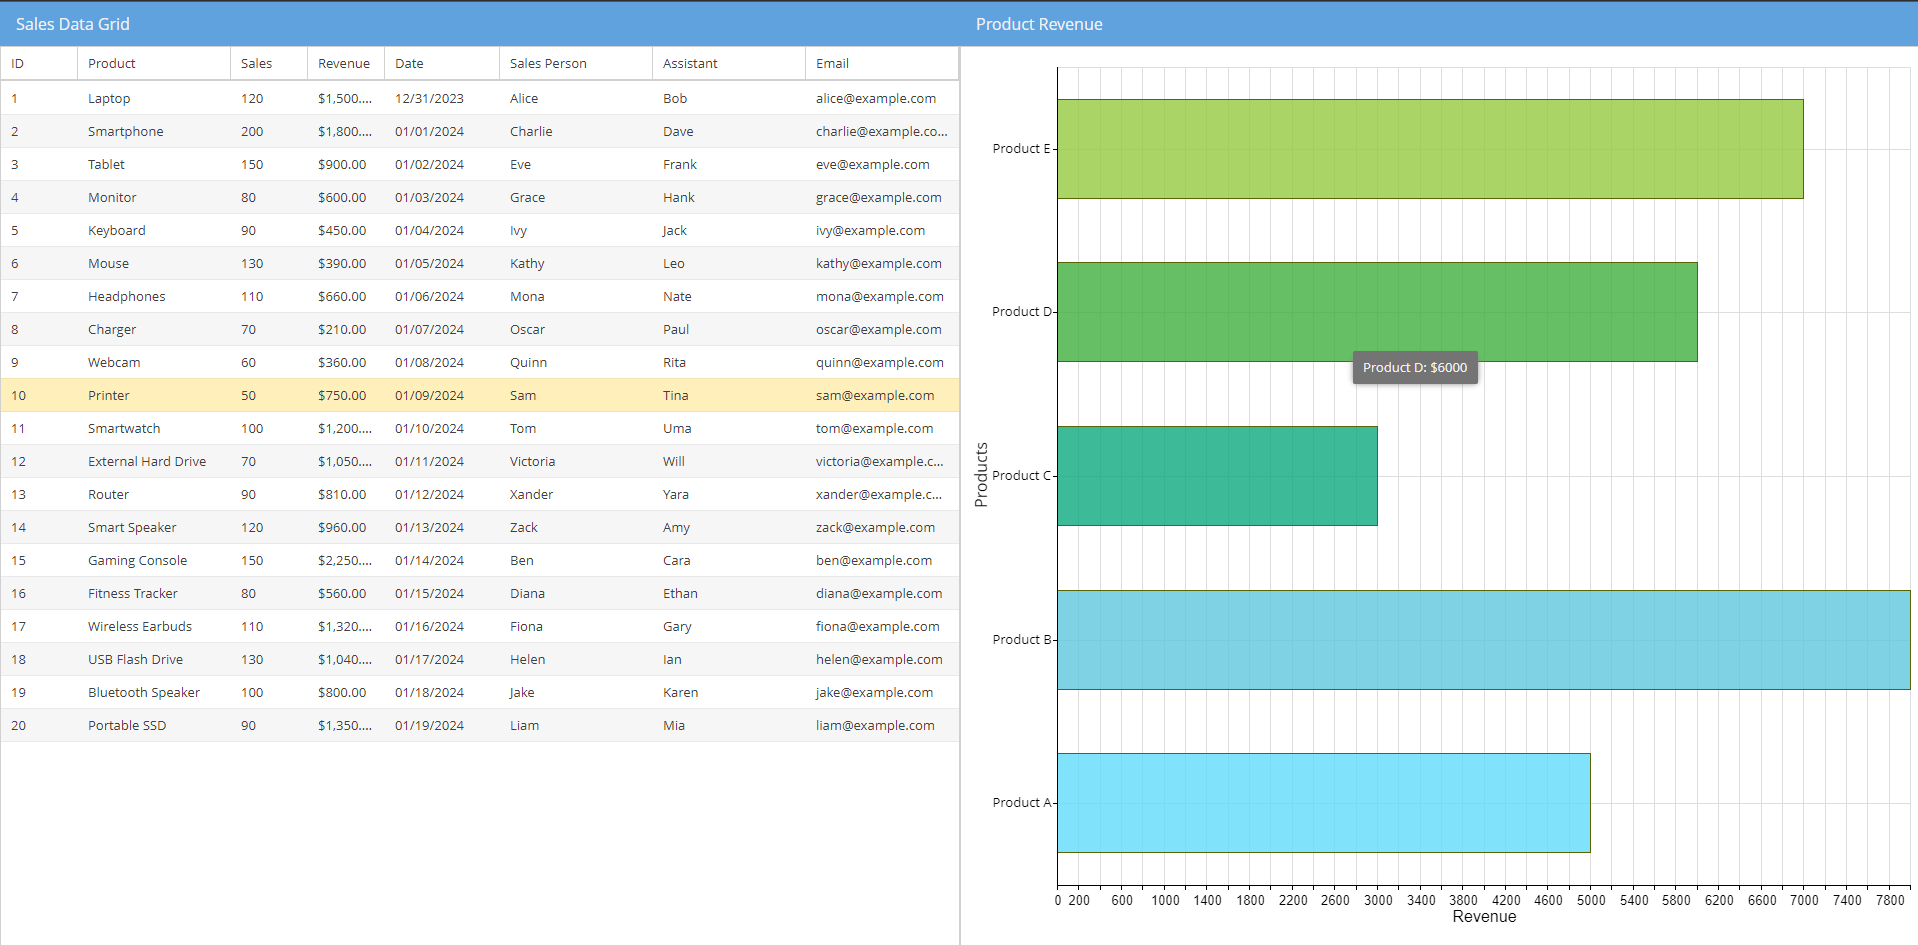Click the Product D bar in chart
The image size is (1918, 945).
pyautogui.click(x=1377, y=312)
